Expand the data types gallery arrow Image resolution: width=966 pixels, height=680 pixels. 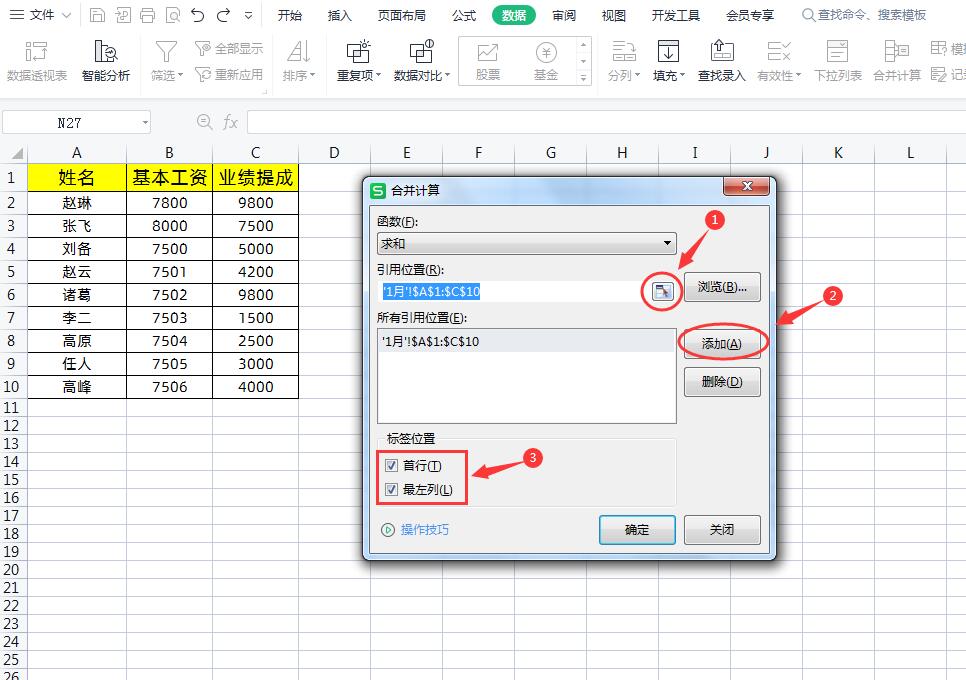583,77
